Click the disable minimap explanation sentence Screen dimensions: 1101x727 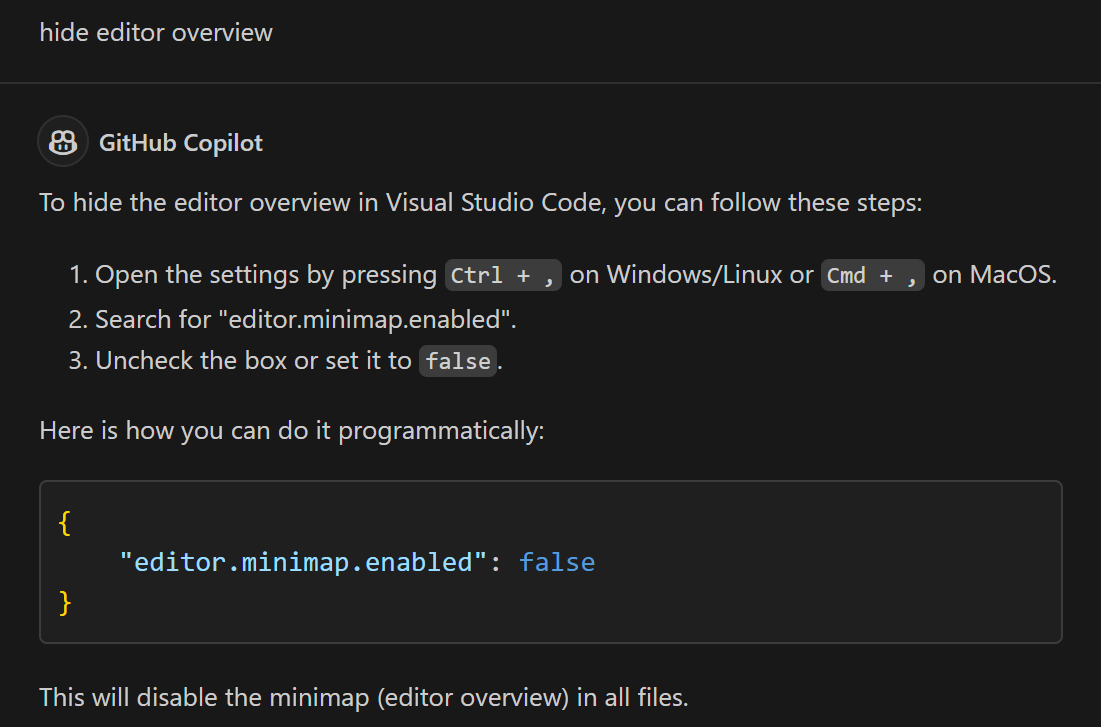point(362,697)
